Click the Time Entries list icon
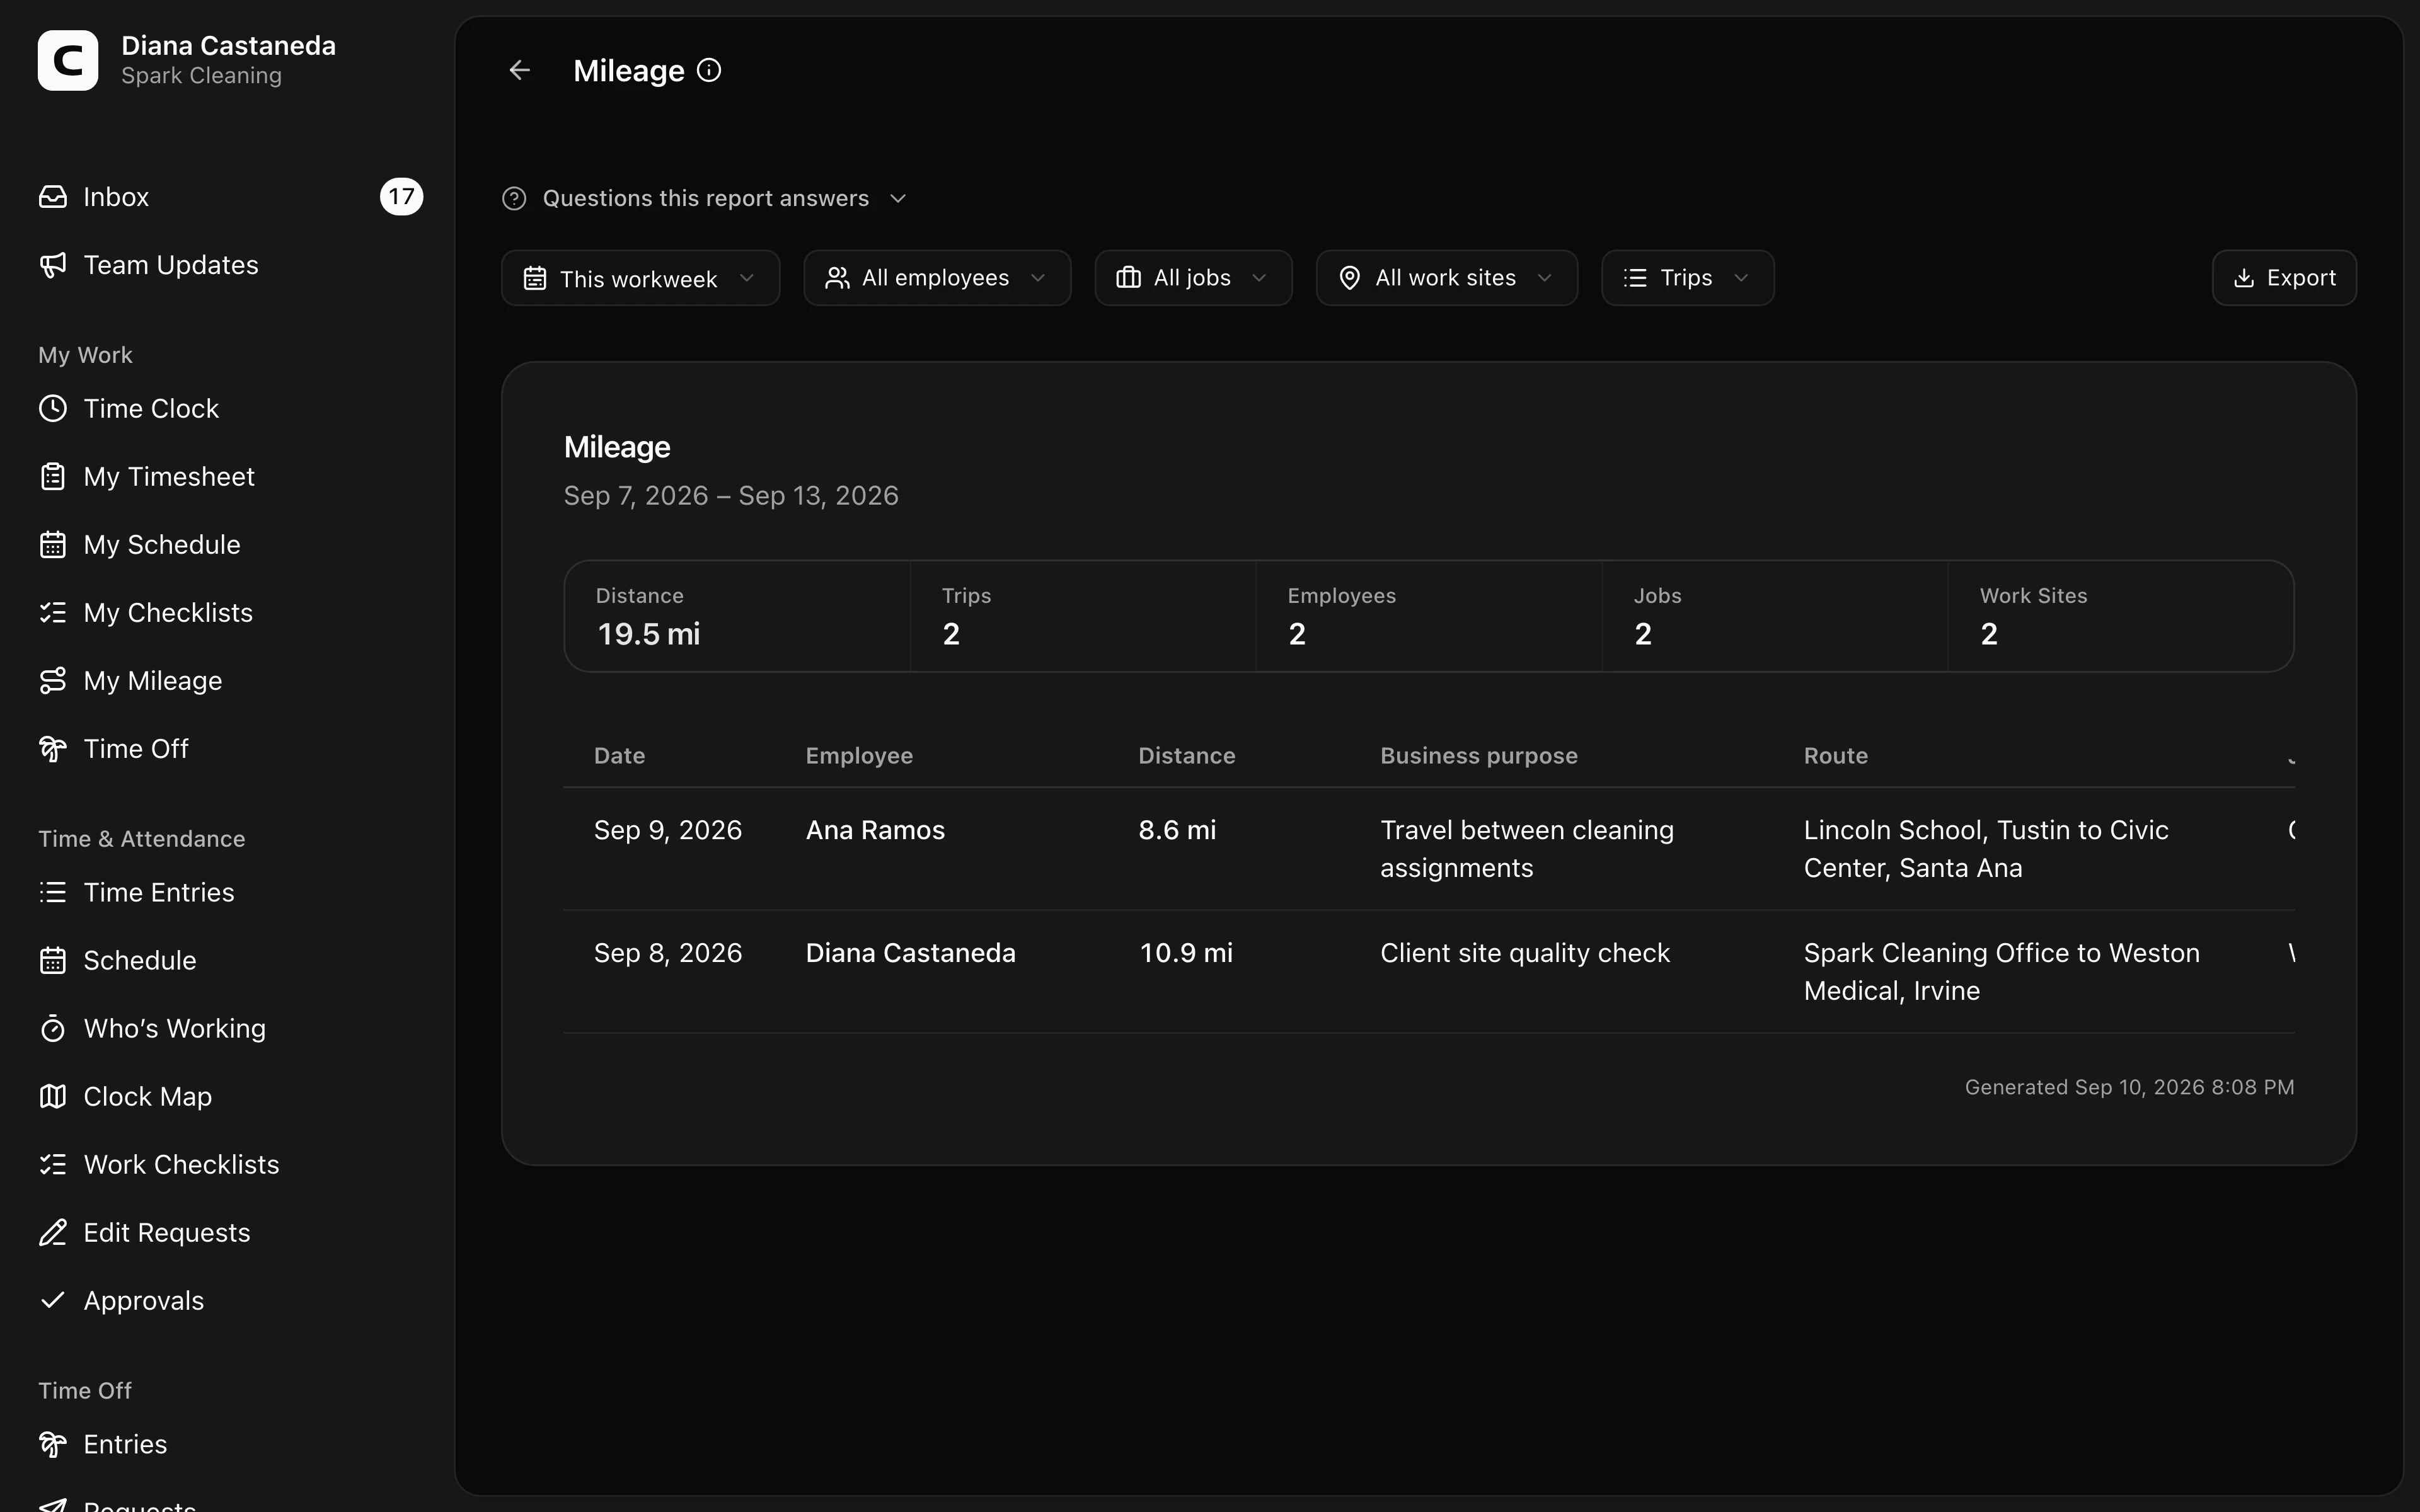 click(53, 893)
